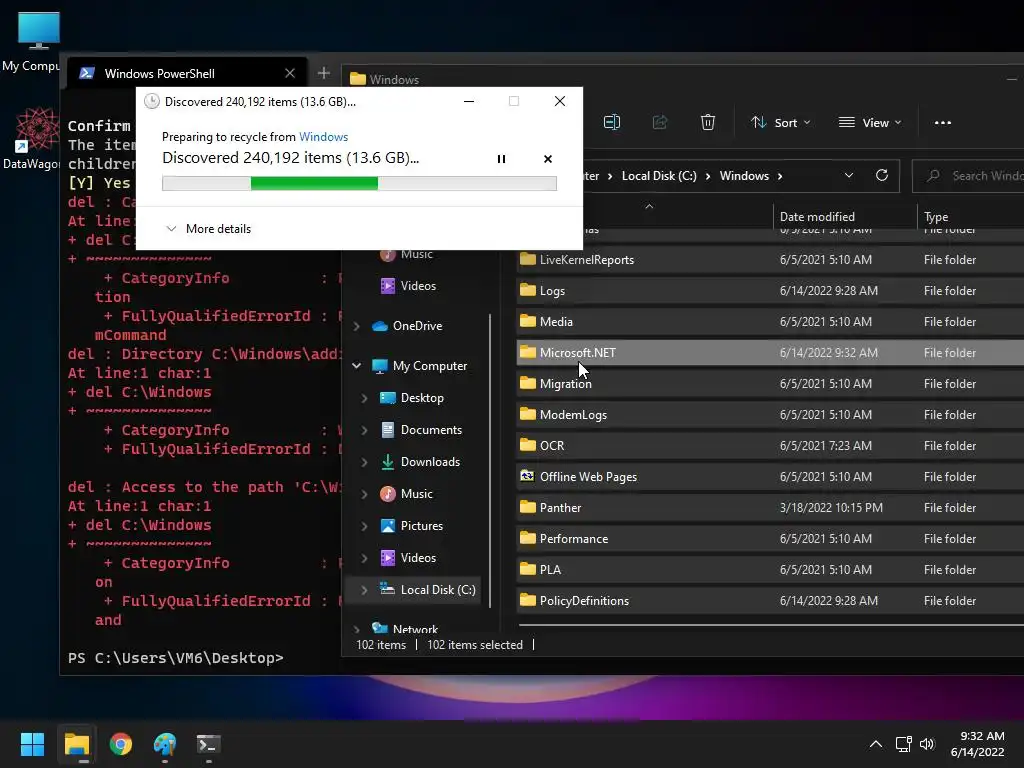Sort by Type column header
The image size is (1024, 768).
pos(936,217)
